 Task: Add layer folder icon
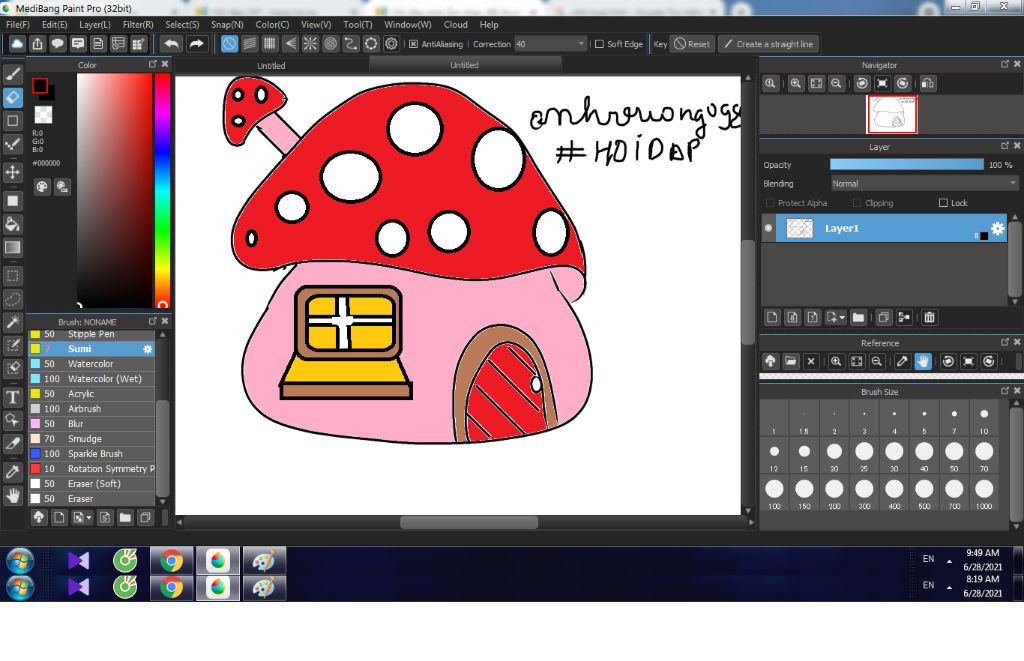[x=858, y=317]
